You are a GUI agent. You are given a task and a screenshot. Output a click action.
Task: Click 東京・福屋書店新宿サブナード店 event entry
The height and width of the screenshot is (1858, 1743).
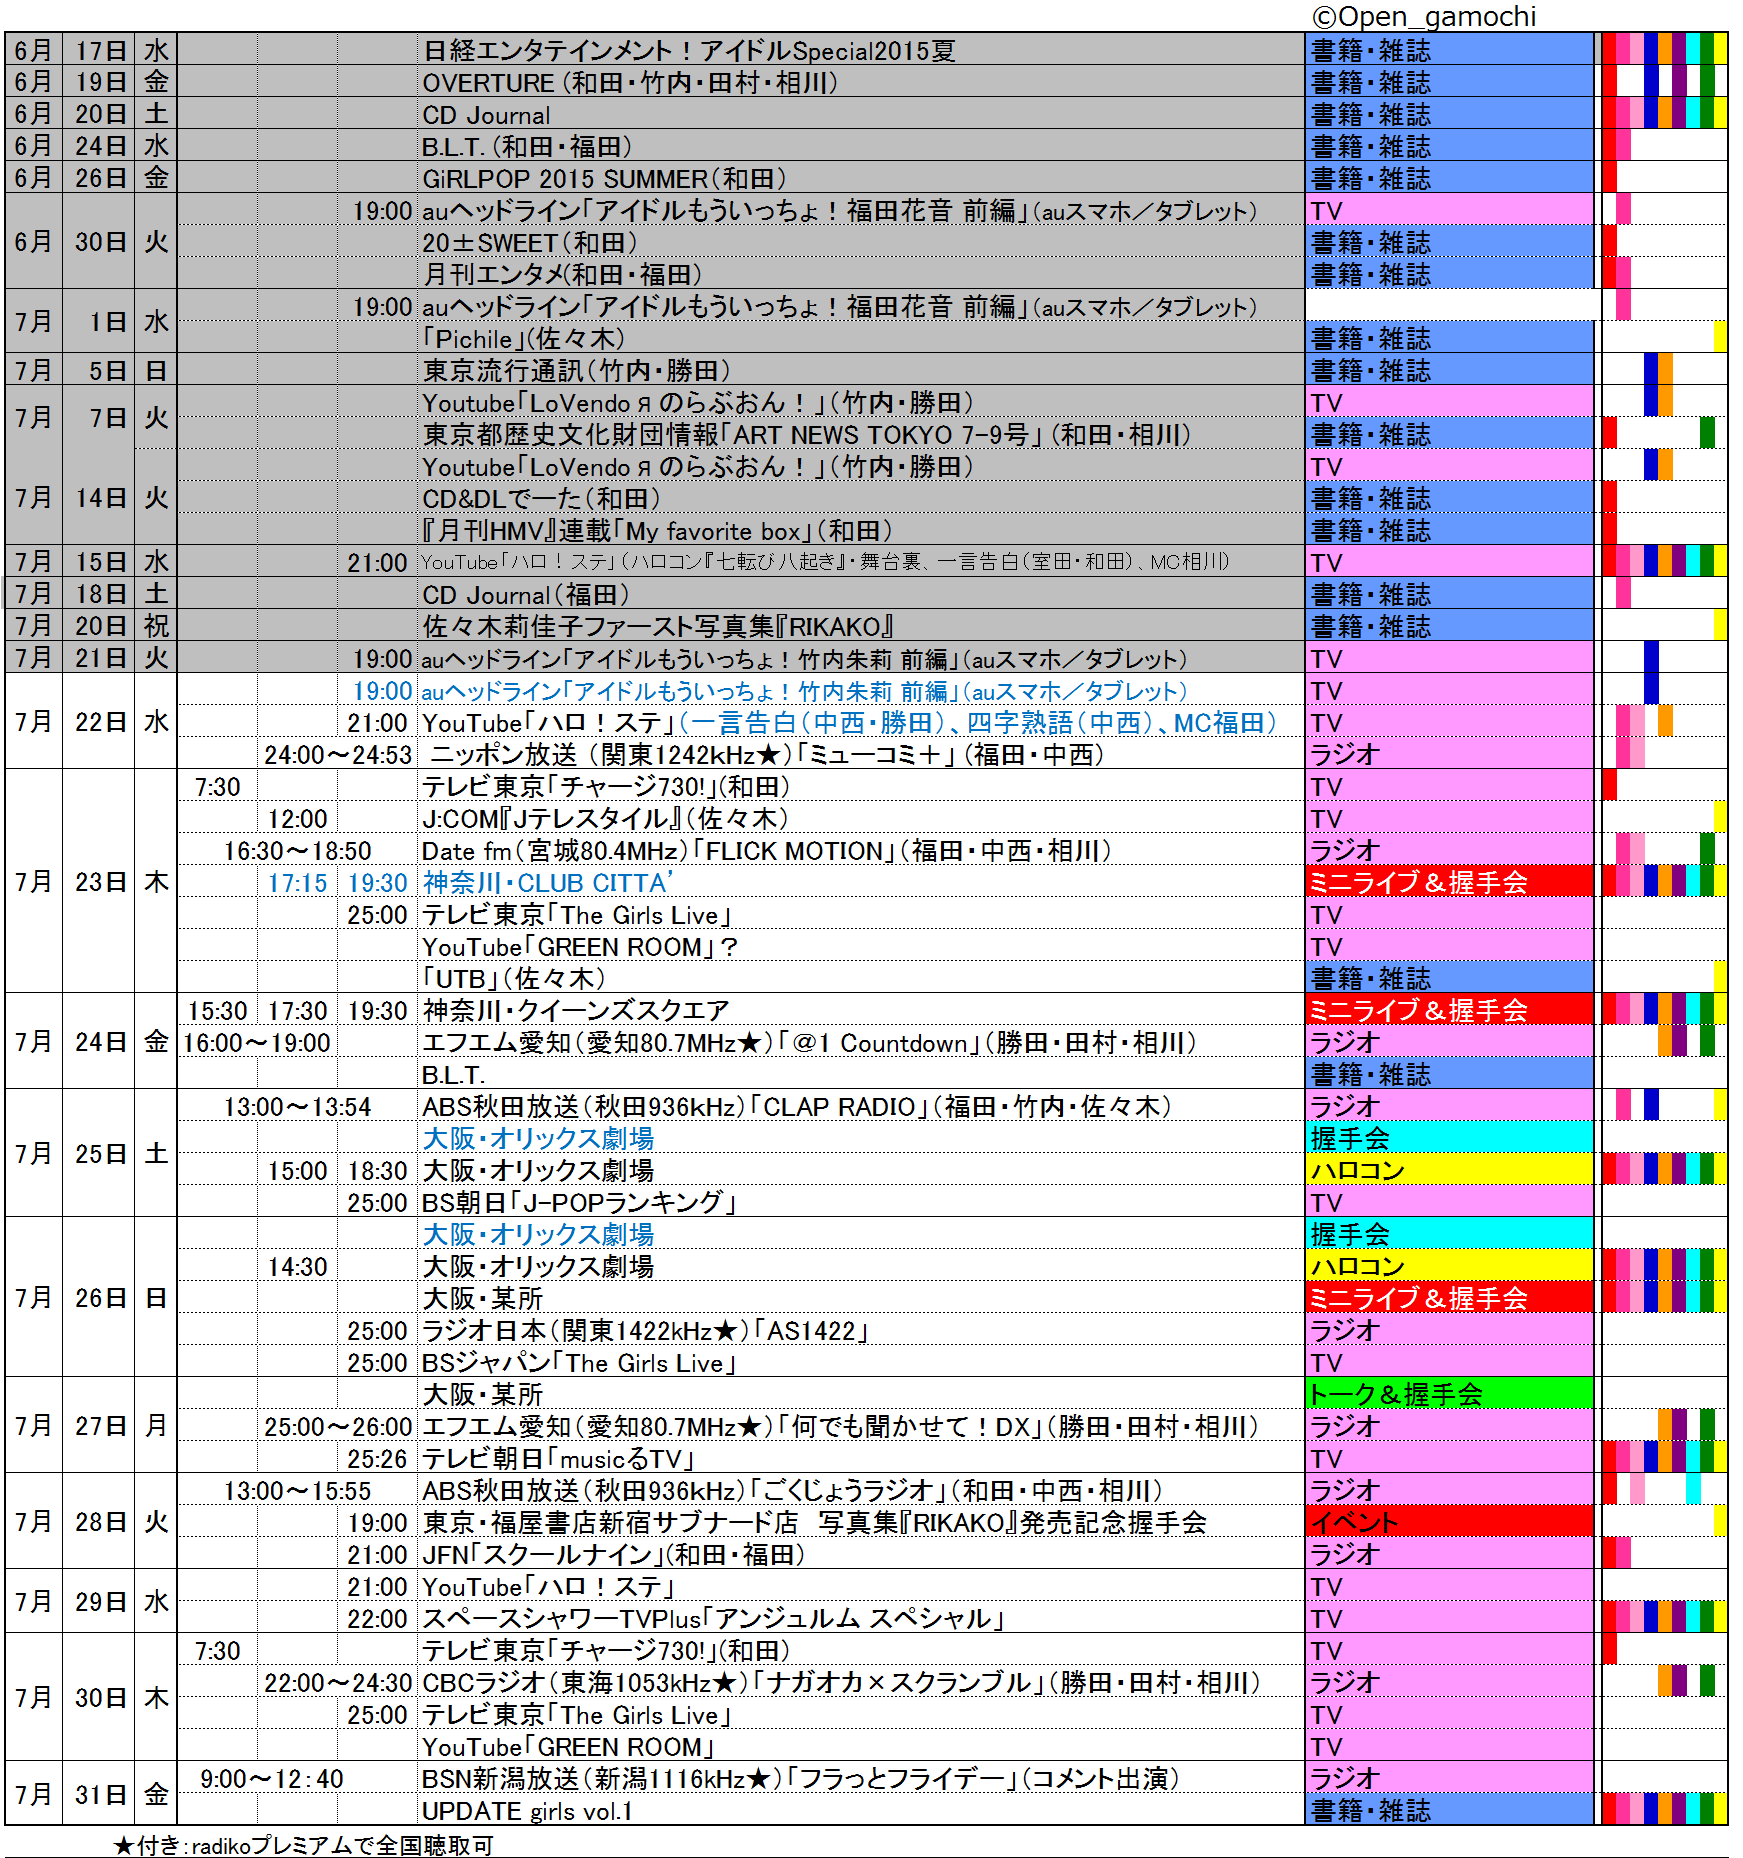815,1523
